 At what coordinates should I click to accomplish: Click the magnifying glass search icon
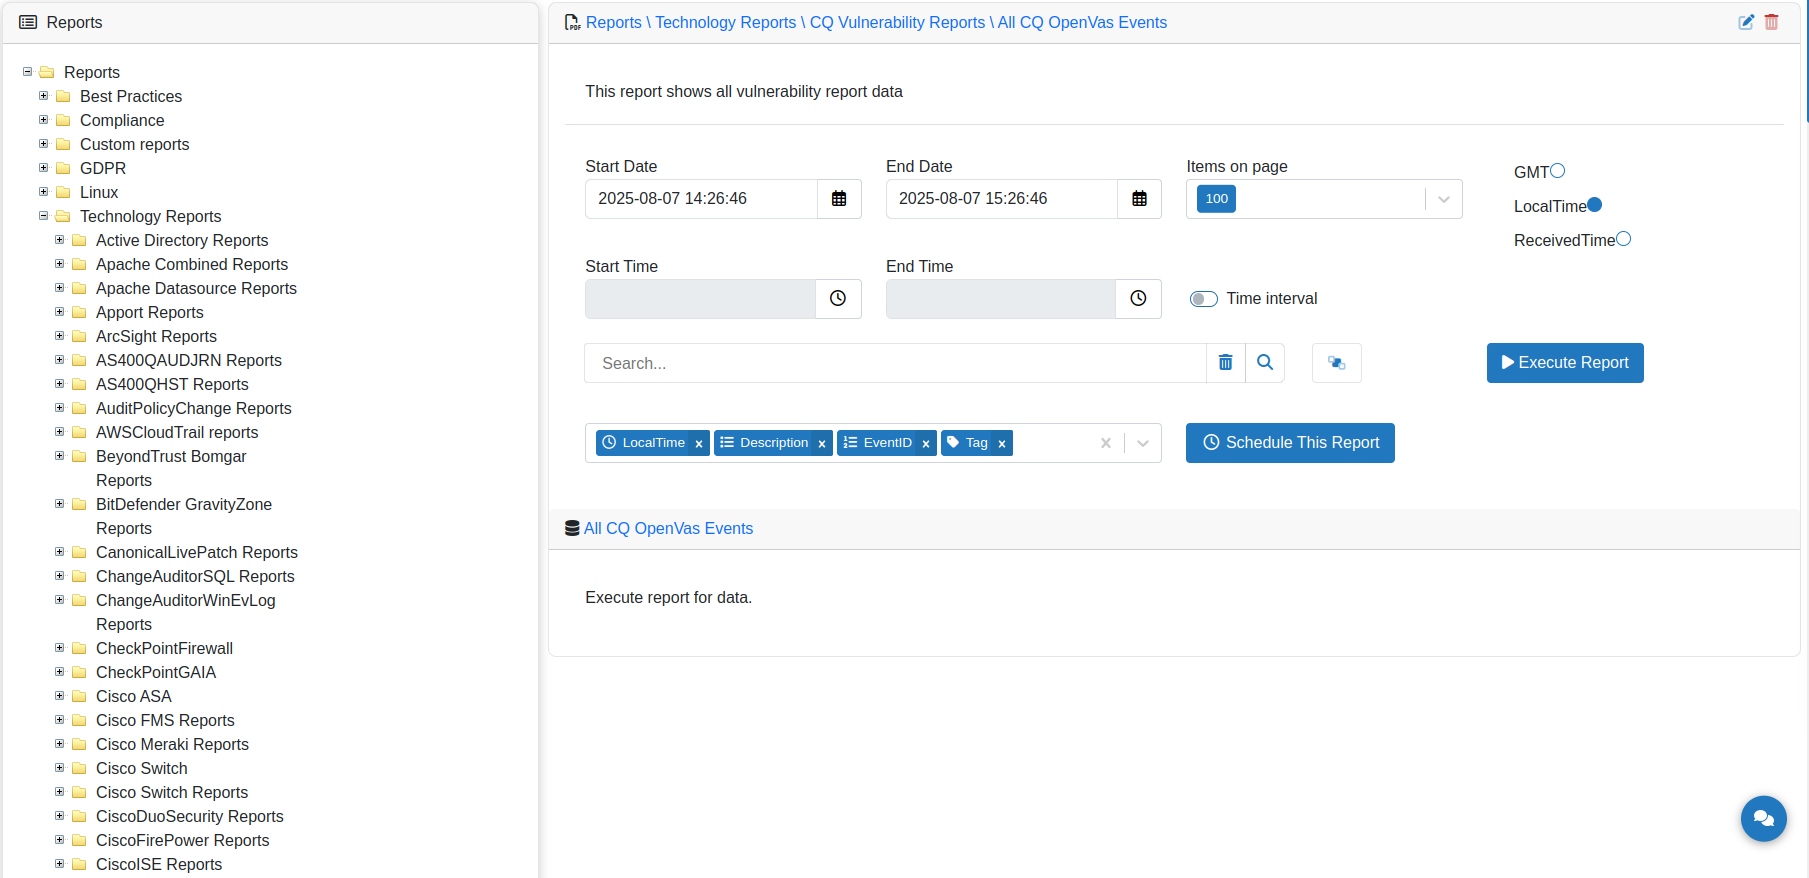coord(1265,363)
